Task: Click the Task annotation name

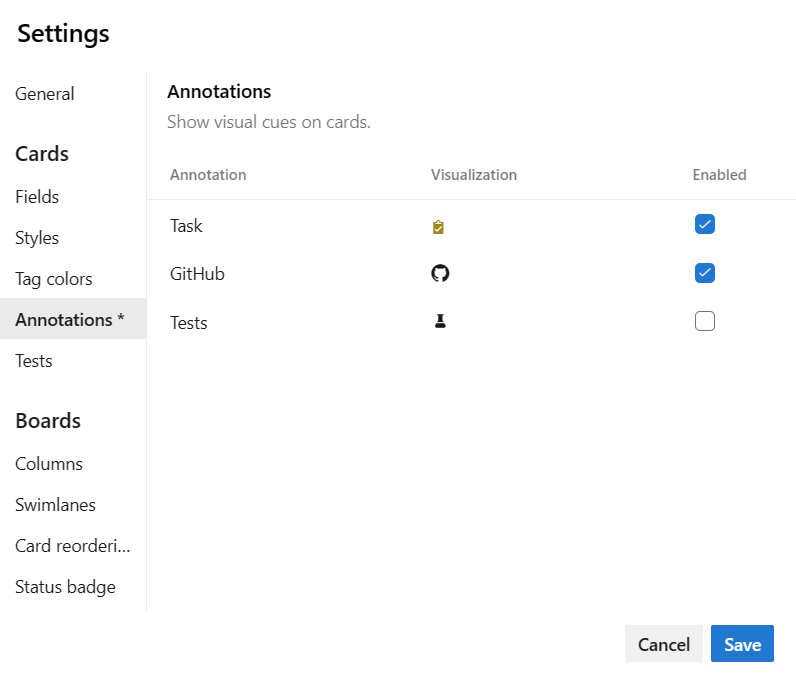Action: click(x=186, y=226)
